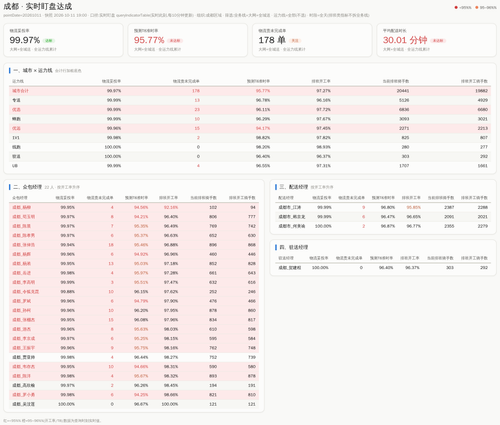Click the large 99.97% KPI value
Viewport: 500px width, 425px height.
(x=25, y=40)
